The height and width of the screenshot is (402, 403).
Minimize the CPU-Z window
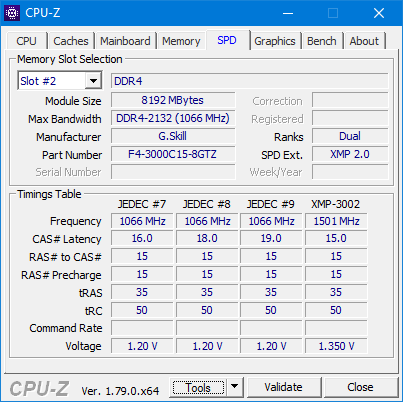288,13
